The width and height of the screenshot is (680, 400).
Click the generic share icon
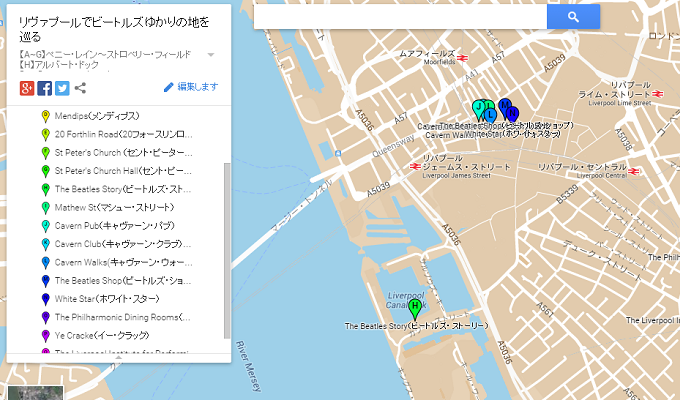[x=81, y=88]
